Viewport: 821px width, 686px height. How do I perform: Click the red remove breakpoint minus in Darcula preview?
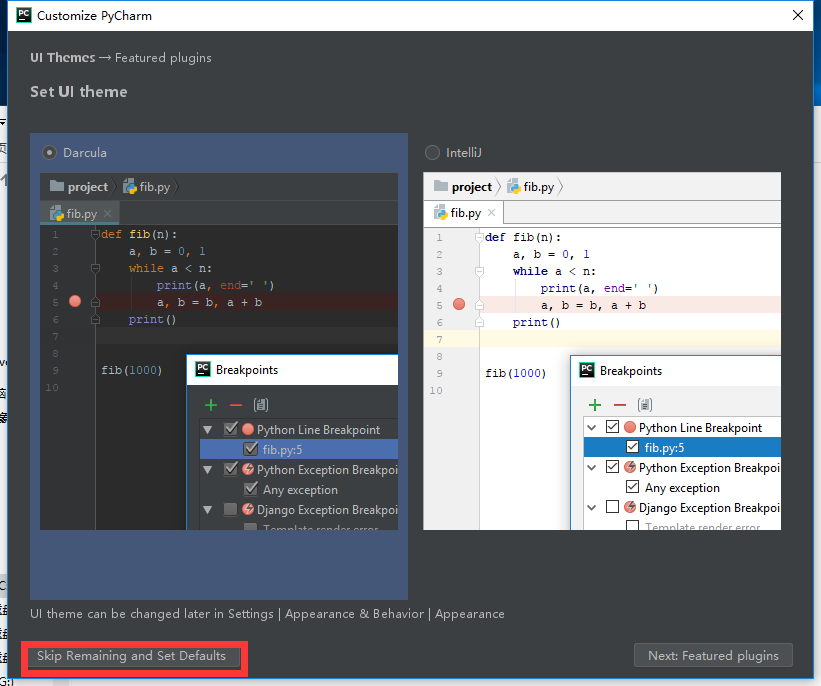coord(236,405)
